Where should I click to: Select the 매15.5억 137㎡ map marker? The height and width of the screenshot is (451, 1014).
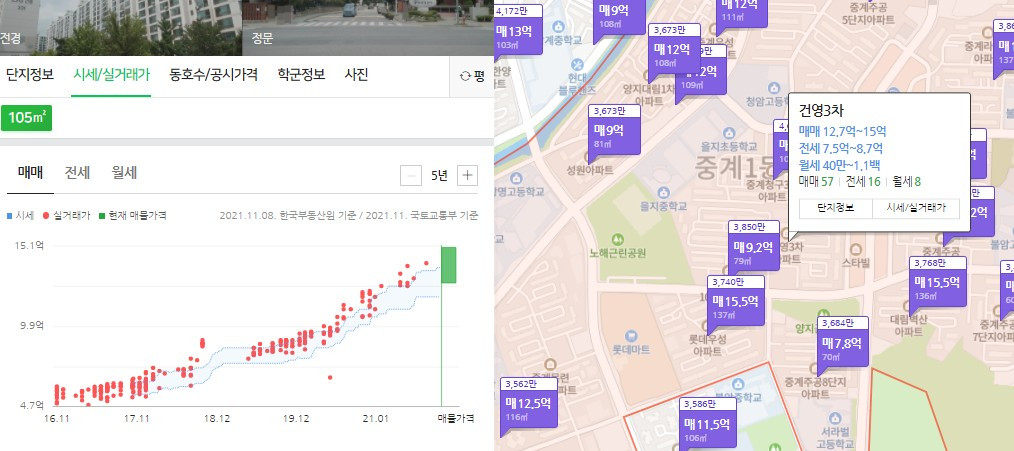point(737,303)
